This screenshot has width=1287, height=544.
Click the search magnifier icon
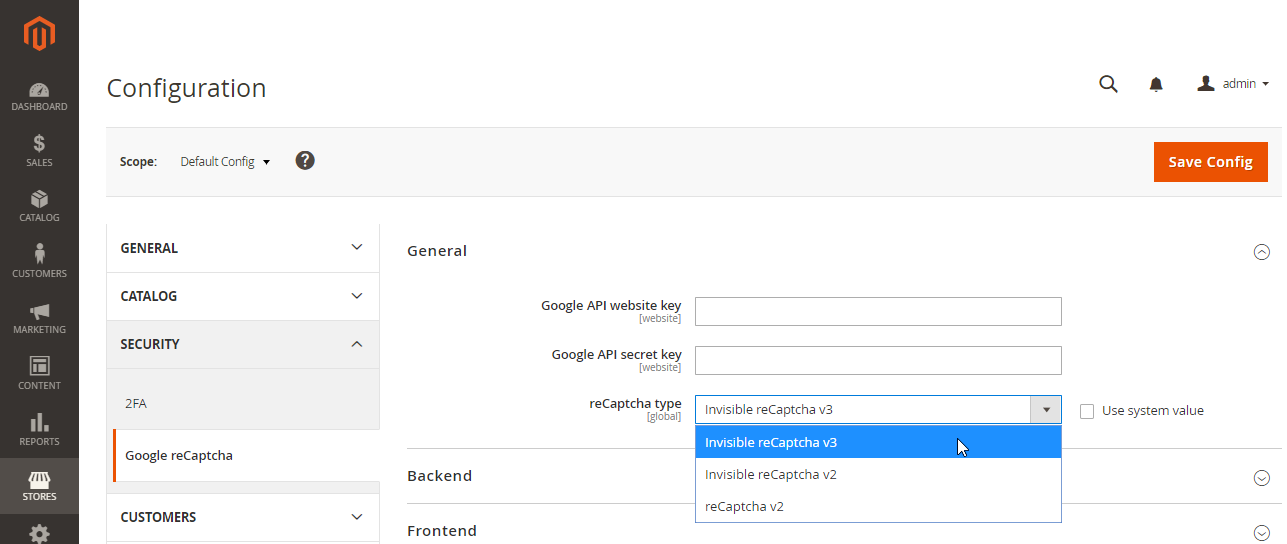tap(1108, 84)
